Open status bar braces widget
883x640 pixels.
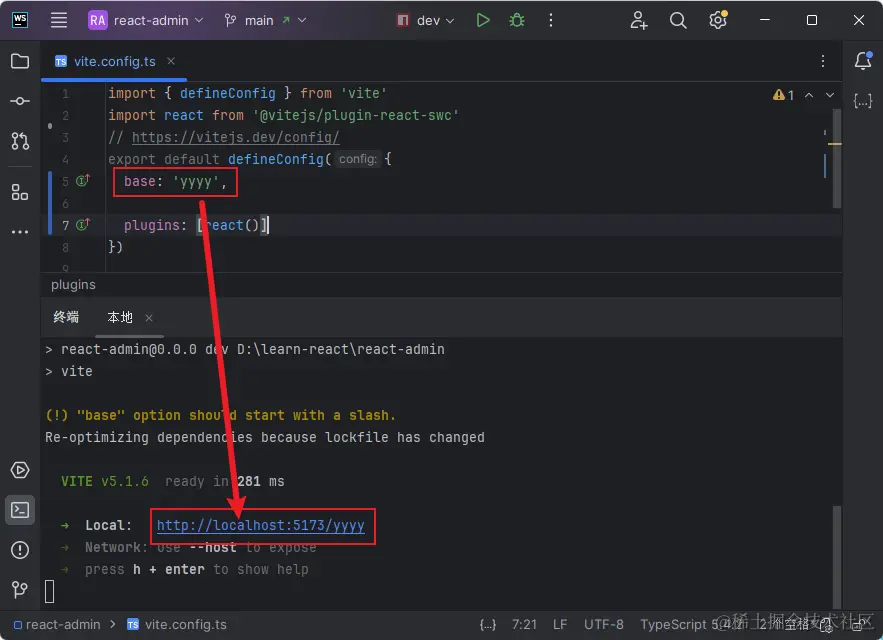point(488,624)
